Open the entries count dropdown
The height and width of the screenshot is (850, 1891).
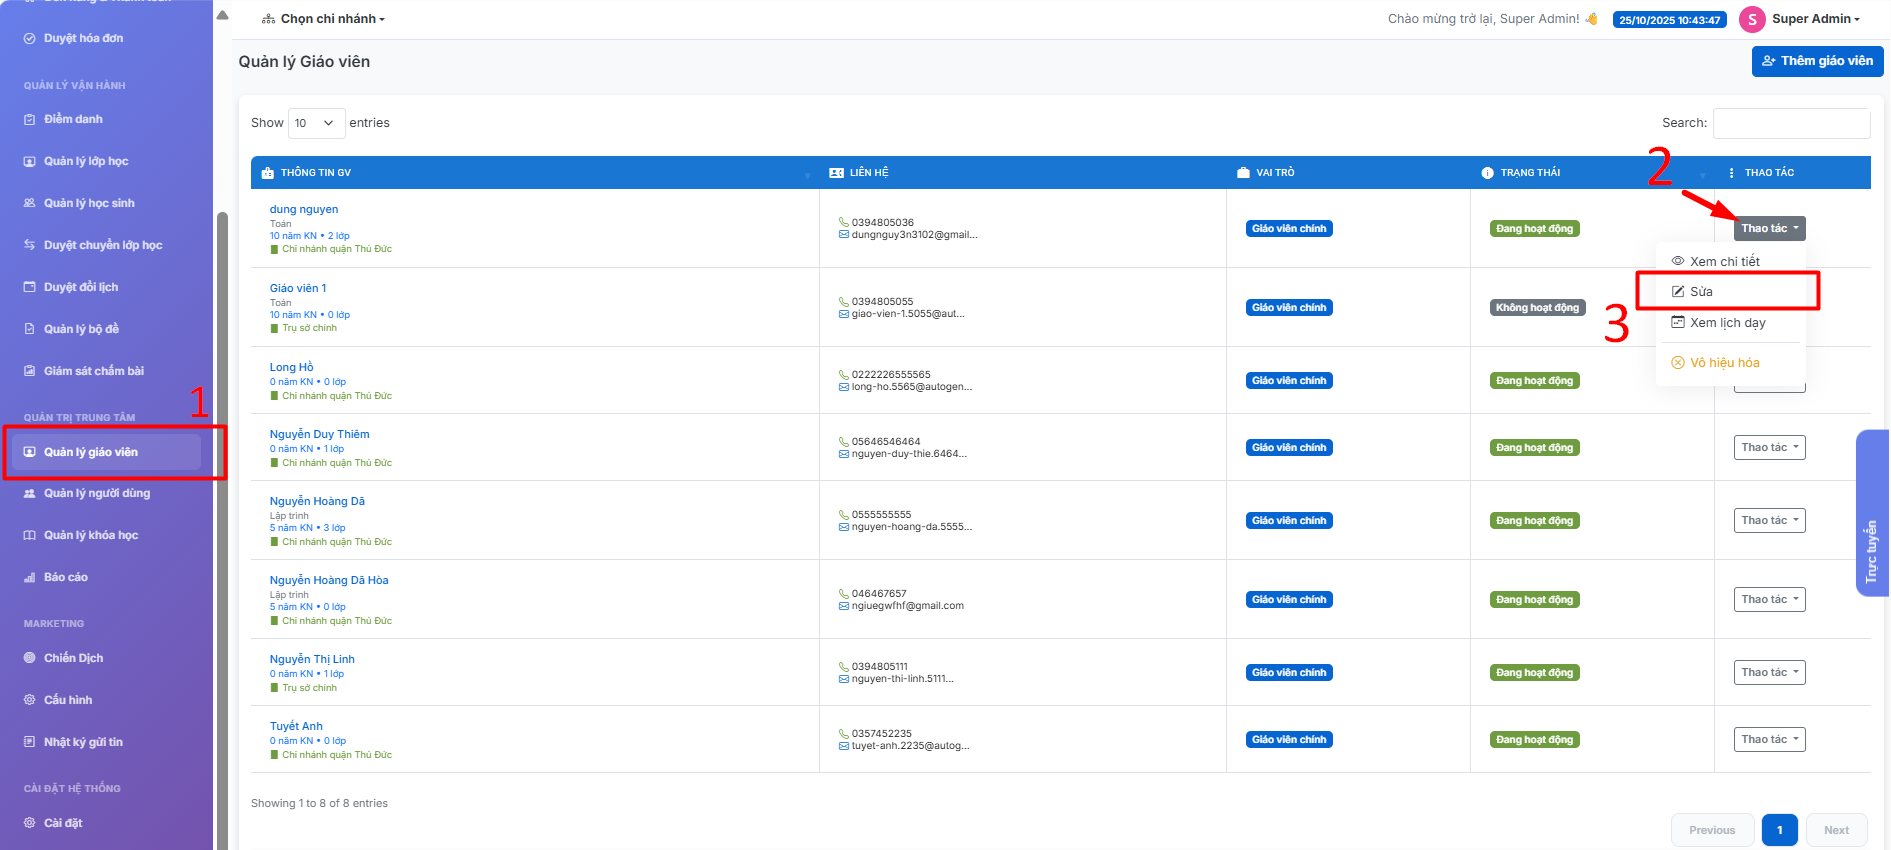pos(316,123)
